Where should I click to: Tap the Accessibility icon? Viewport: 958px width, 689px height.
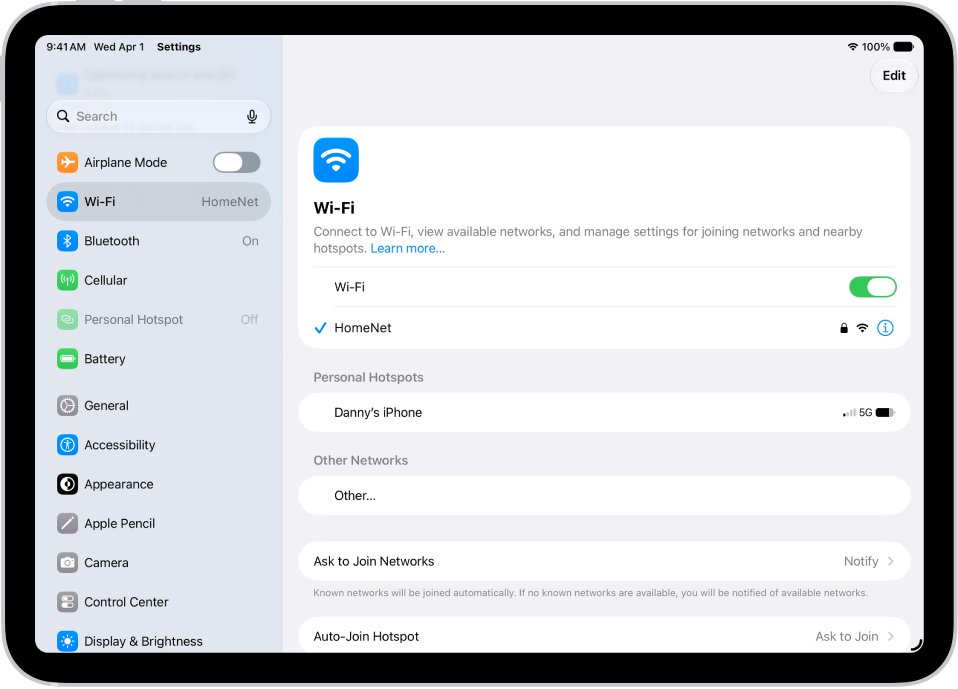click(67, 445)
